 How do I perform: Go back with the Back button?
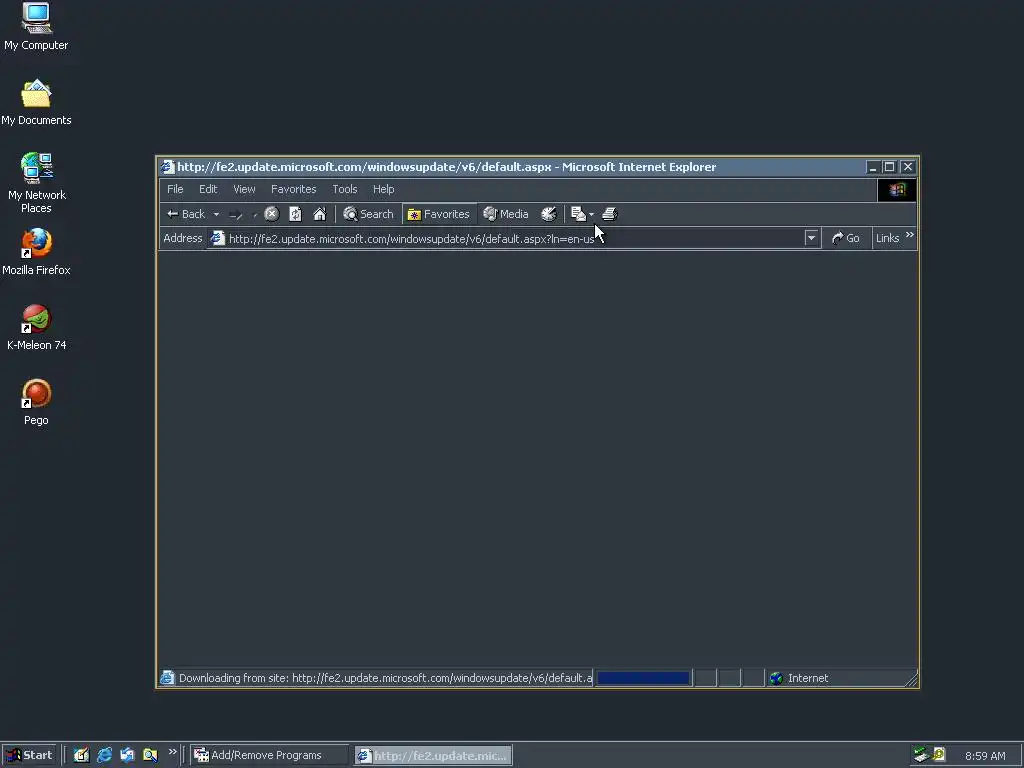[x=186, y=214]
